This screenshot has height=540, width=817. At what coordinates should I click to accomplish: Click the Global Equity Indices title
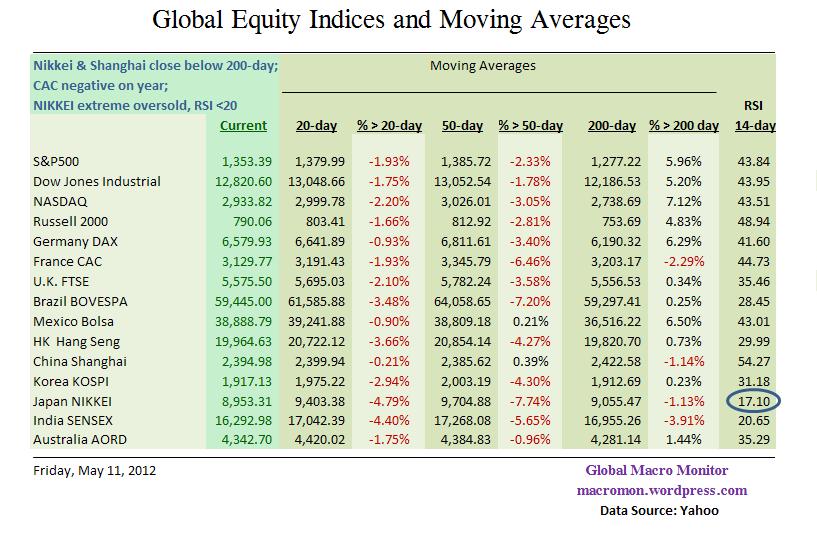(x=391, y=19)
